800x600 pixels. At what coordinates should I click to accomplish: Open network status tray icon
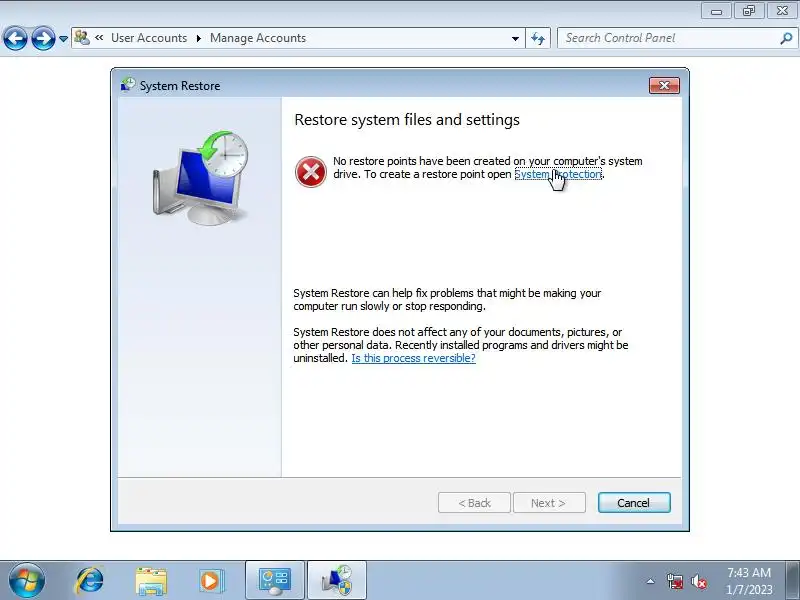point(674,581)
